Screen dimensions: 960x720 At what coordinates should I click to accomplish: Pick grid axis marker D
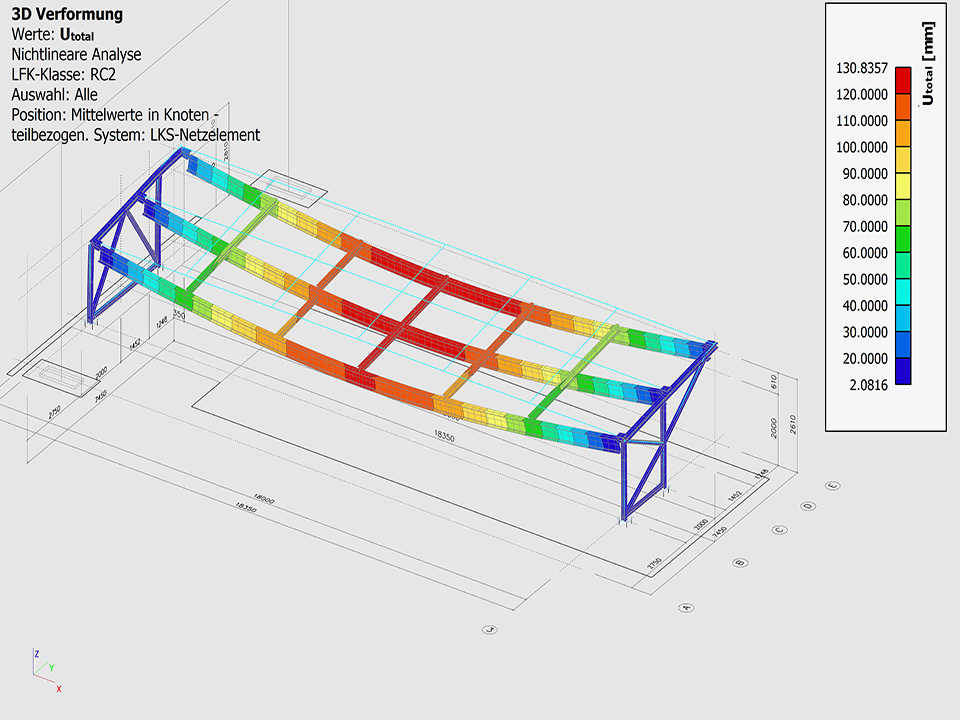(x=809, y=506)
